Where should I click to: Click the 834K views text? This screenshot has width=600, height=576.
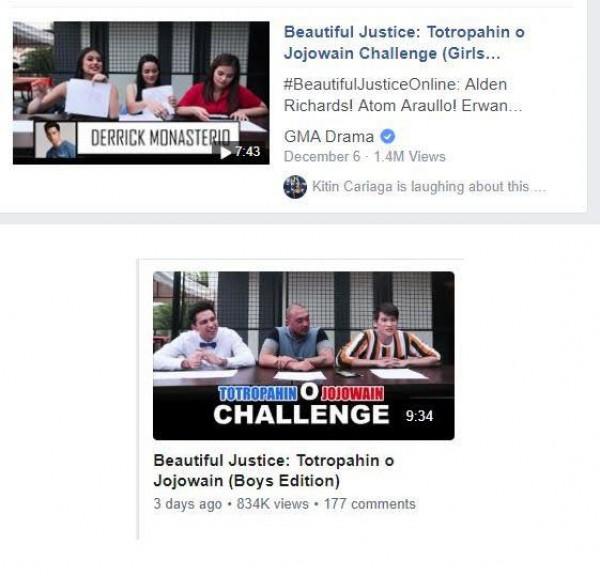pos(272,504)
